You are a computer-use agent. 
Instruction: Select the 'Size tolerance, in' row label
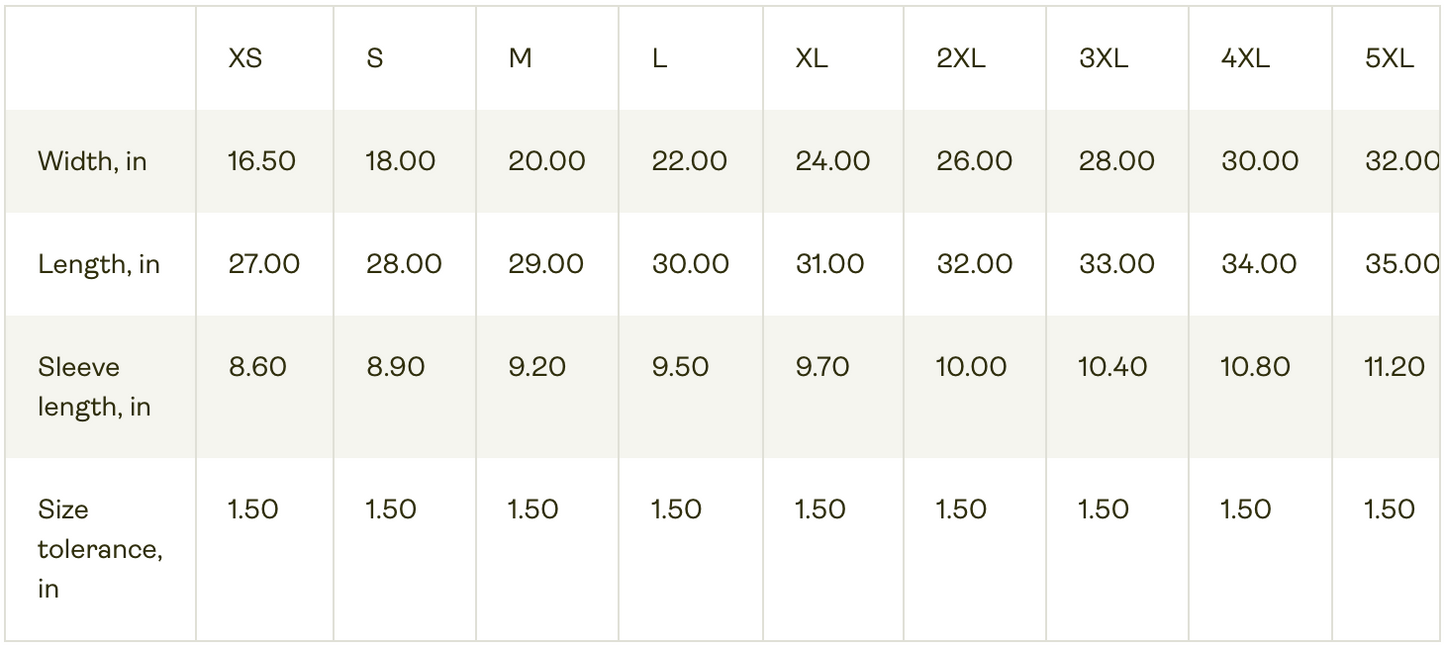(99, 548)
